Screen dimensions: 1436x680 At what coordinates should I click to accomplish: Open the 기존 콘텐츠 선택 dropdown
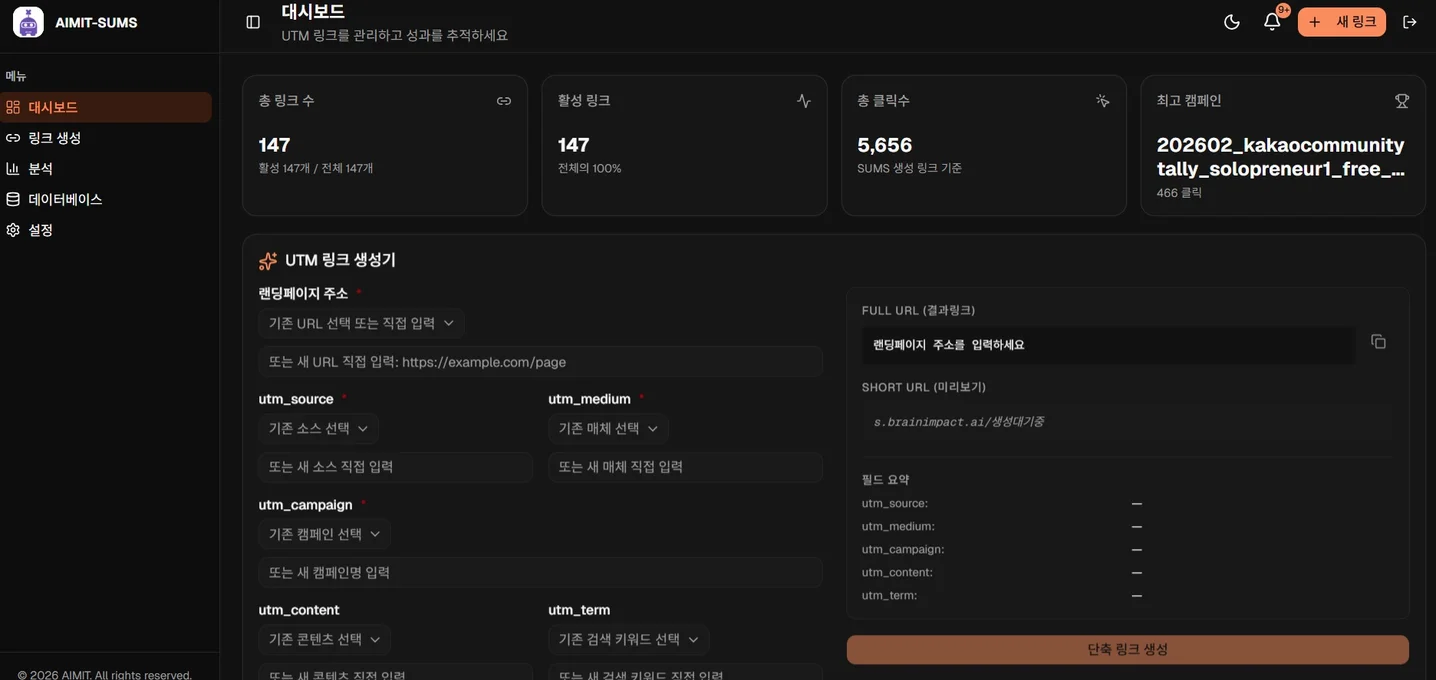pyautogui.click(x=324, y=639)
